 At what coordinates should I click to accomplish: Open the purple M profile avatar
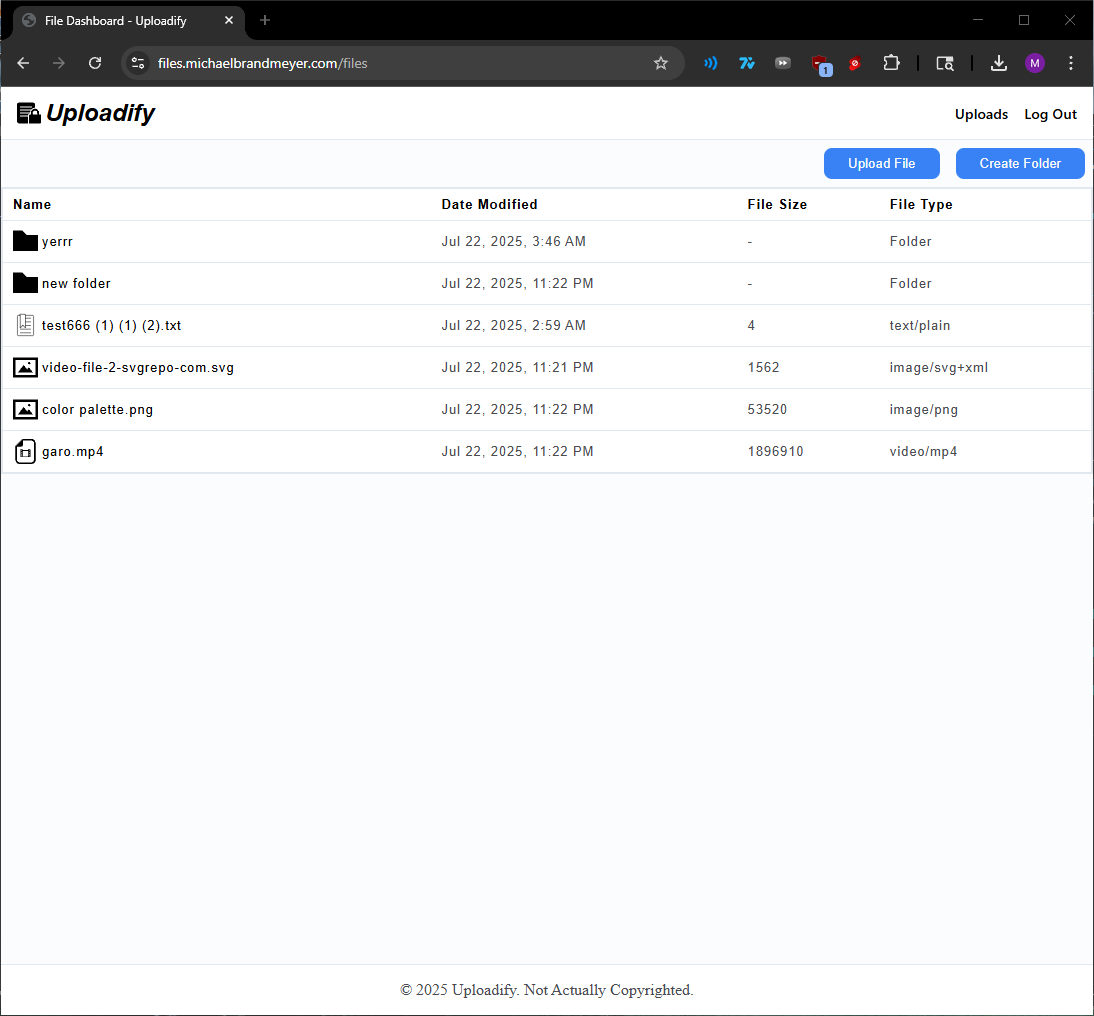(1035, 64)
